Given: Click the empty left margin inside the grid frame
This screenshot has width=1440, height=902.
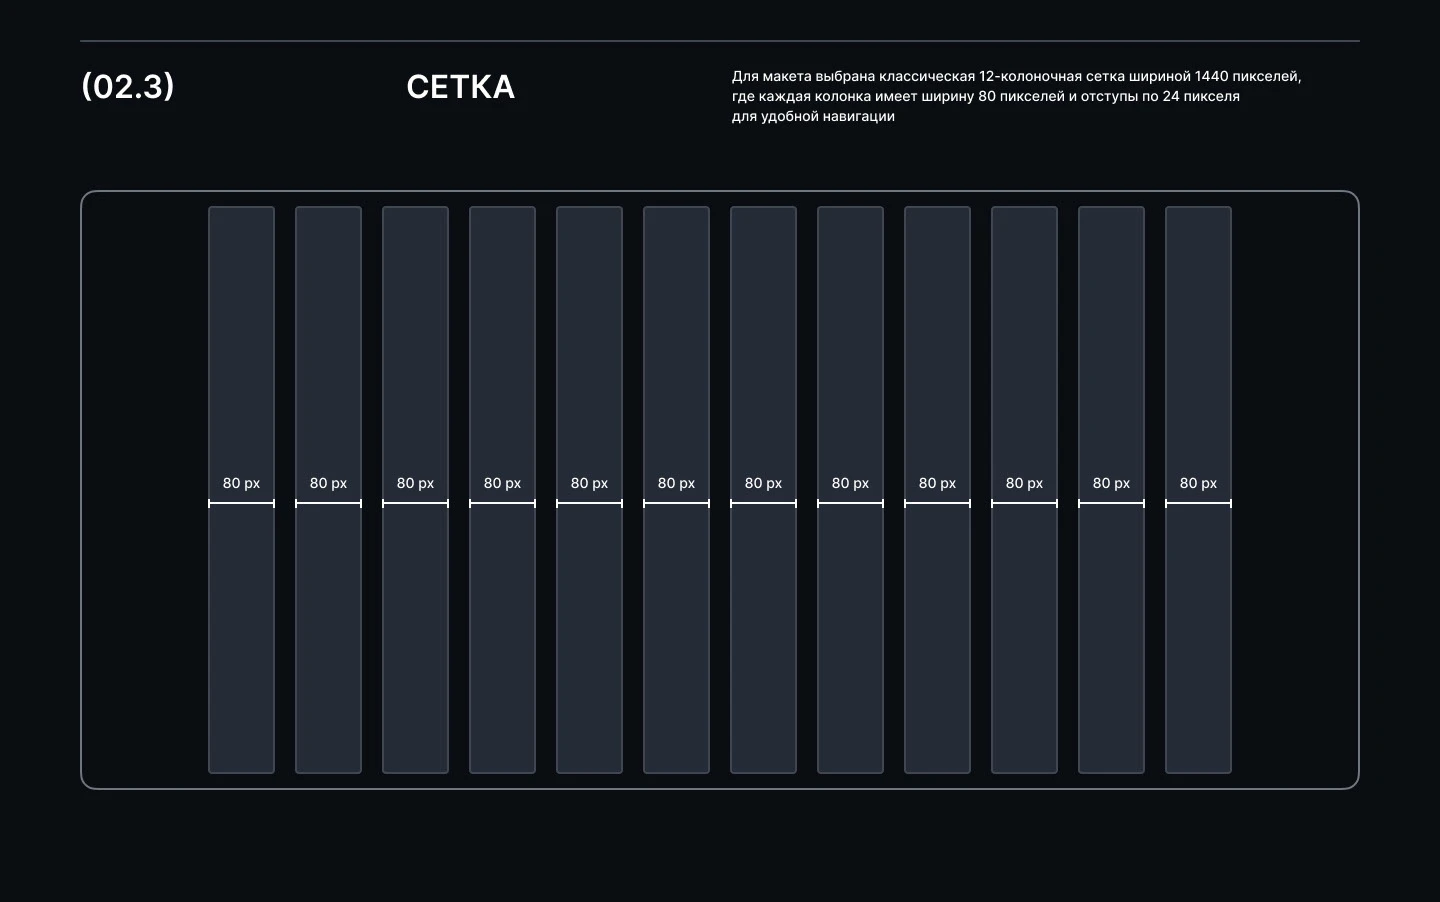Looking at the screenshot, I should pos(145,490).
